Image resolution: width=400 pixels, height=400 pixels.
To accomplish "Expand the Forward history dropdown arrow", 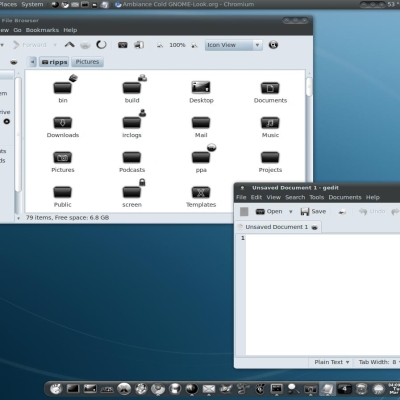I will [55, 45].
